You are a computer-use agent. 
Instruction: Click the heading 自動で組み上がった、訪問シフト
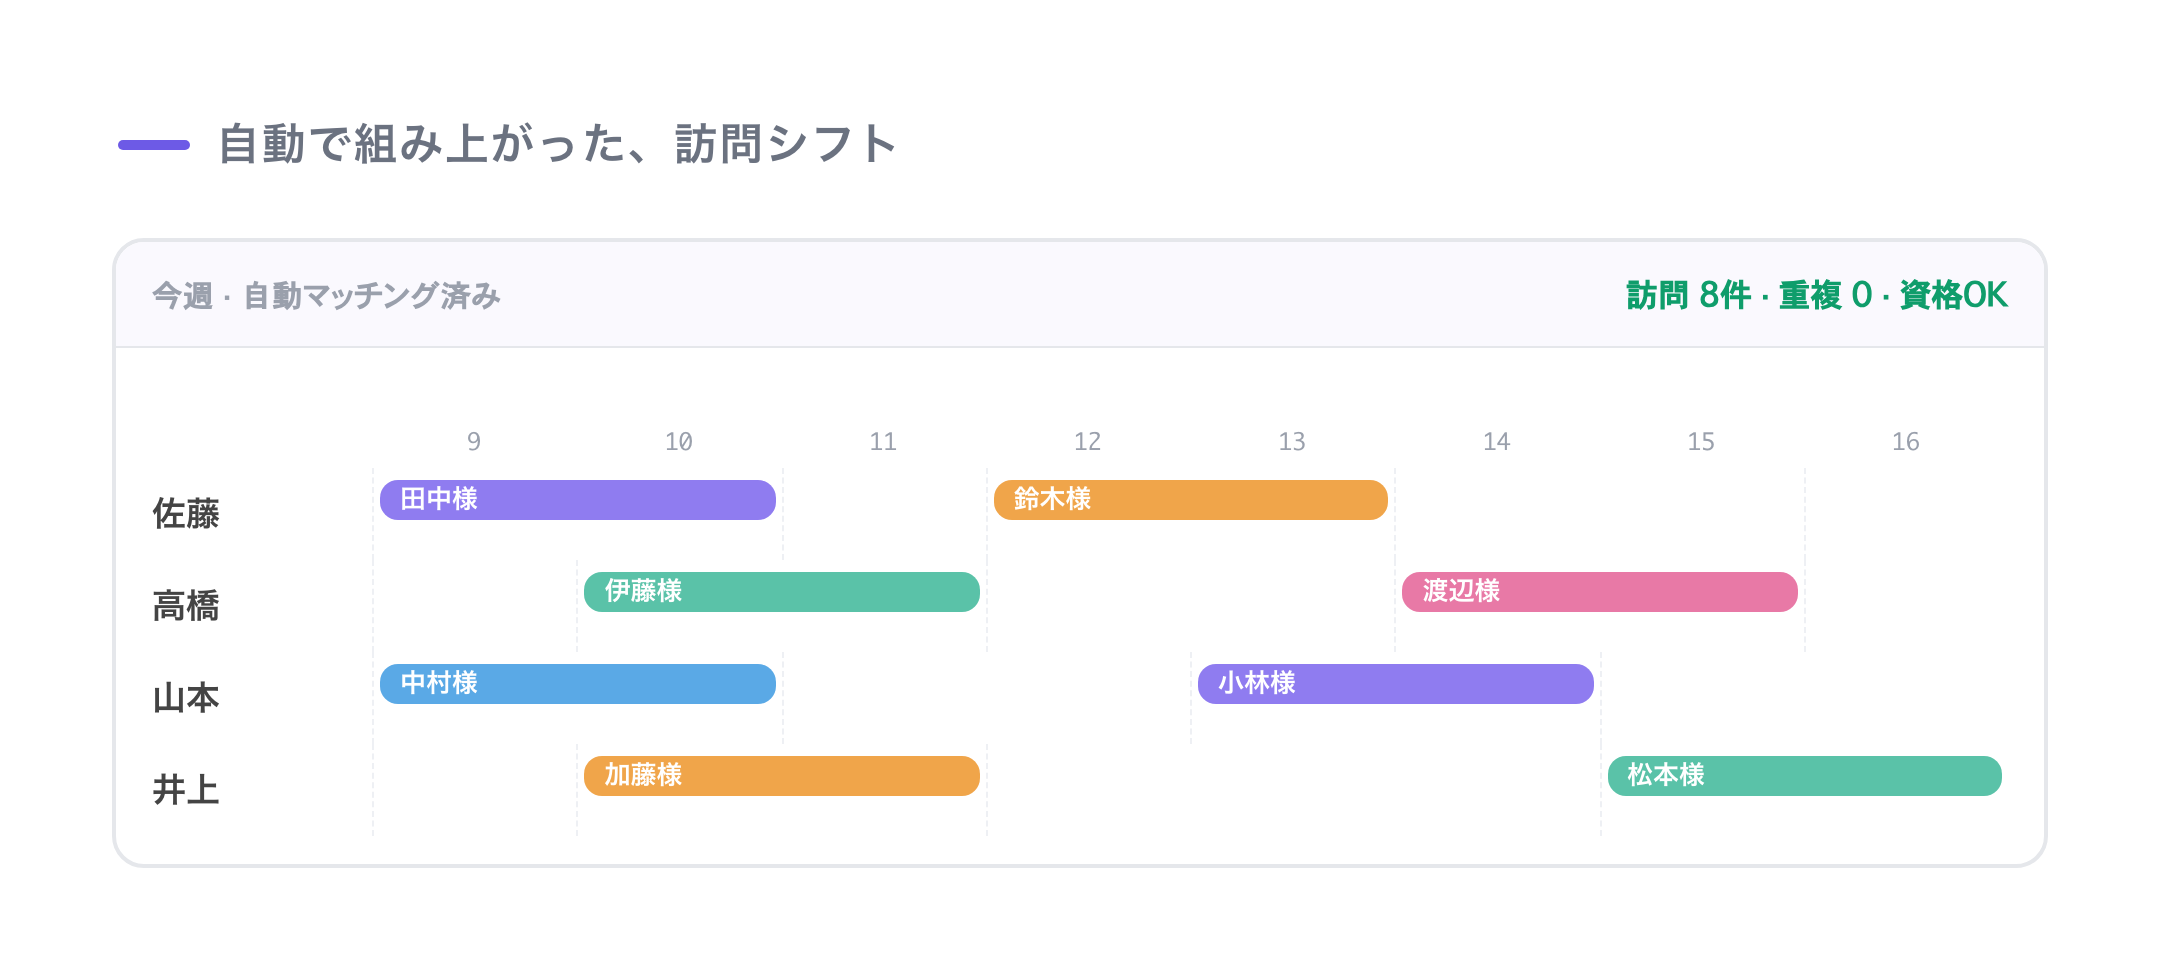(x=558, y=144)
